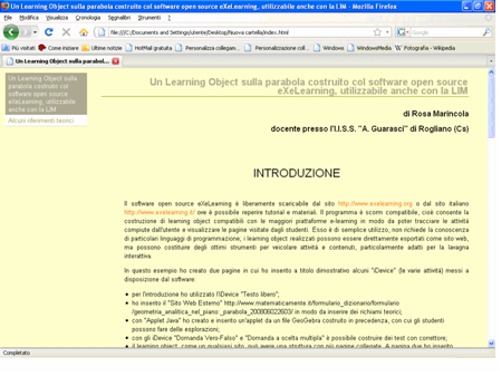Follow the http://www.exelearning.org link
500x374 pixels.
coord(375,203)
